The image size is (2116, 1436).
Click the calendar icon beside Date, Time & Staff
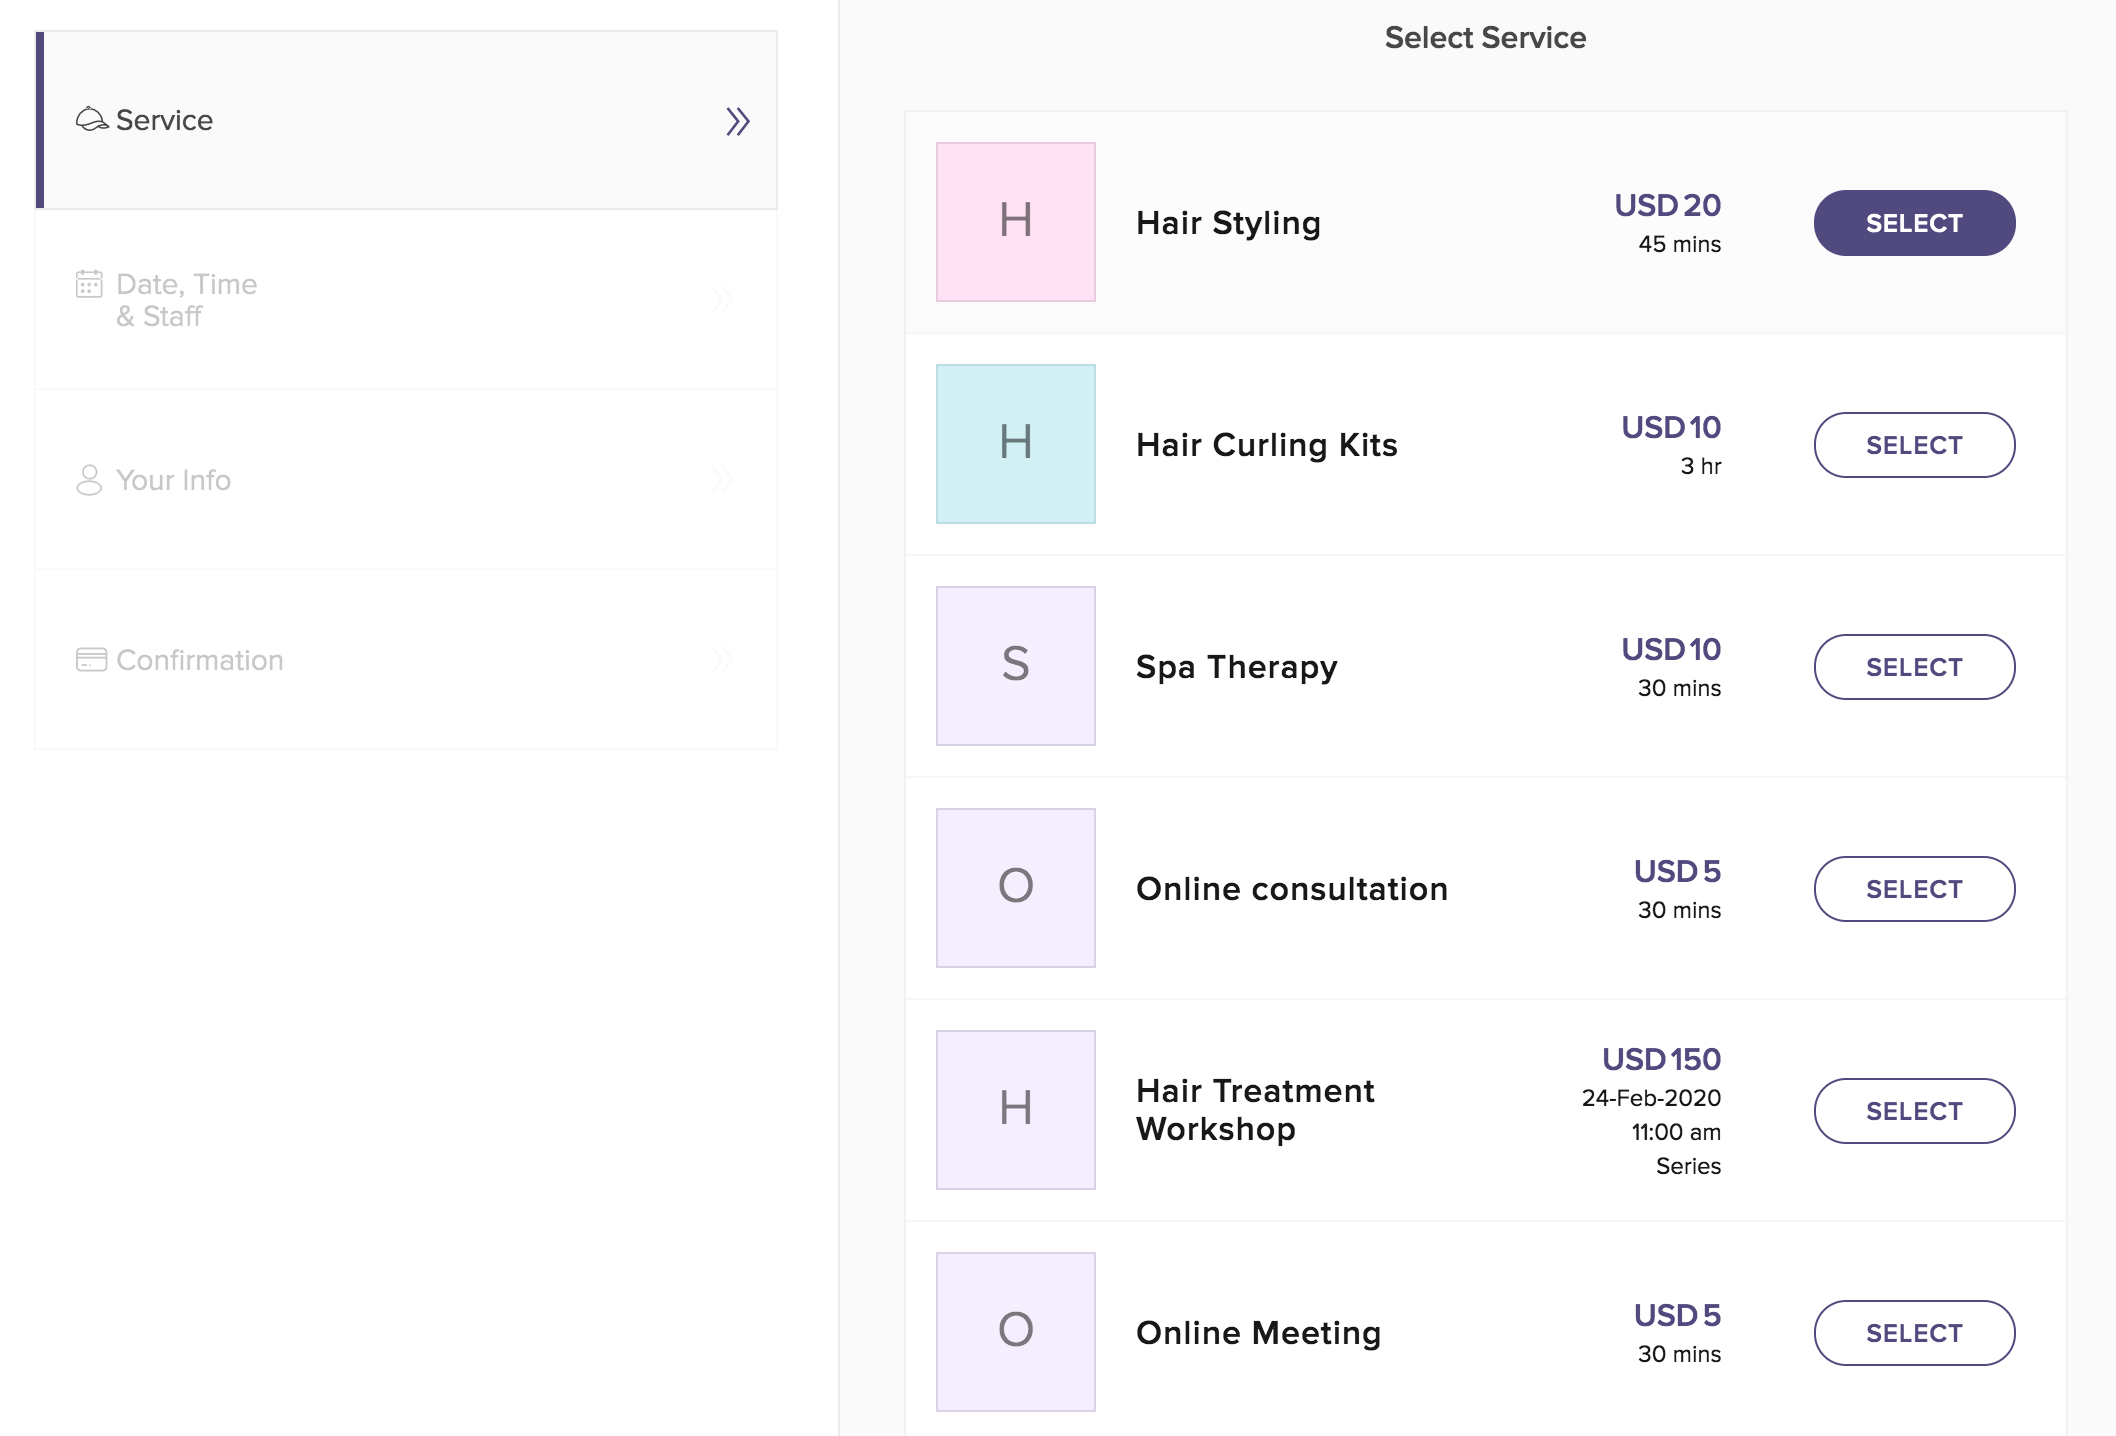89,285
